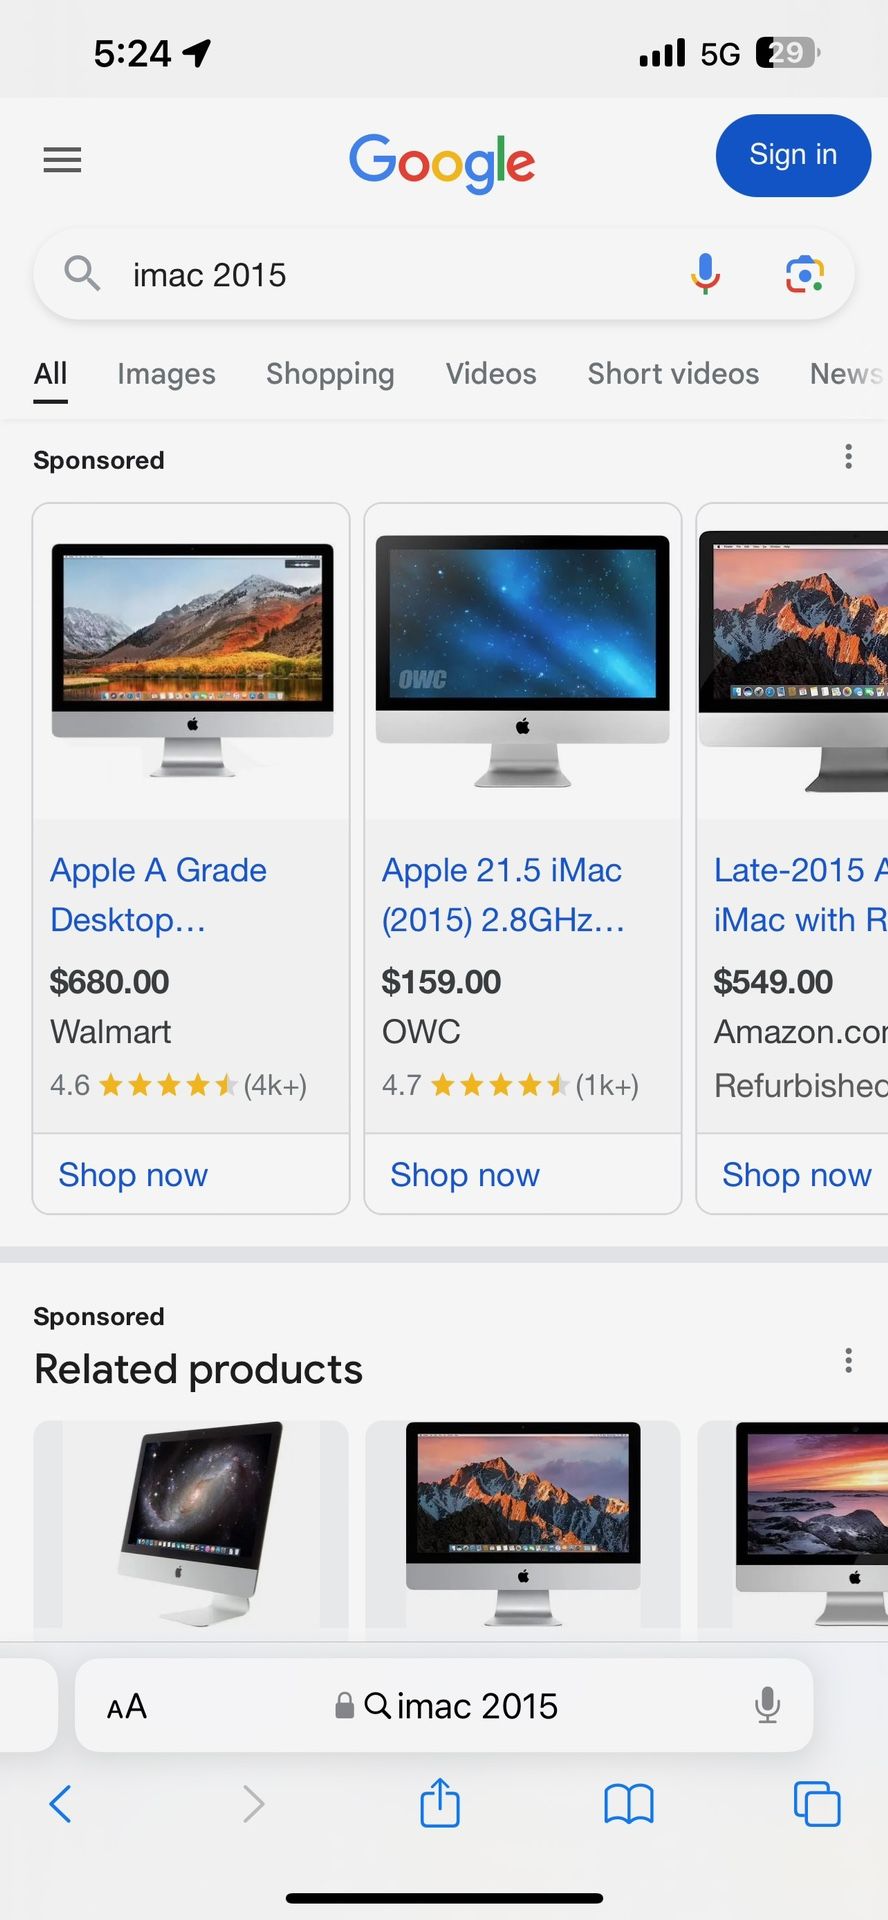Tap the Google logo
The height and width of the screenshot is (1920, 888).
442,162
